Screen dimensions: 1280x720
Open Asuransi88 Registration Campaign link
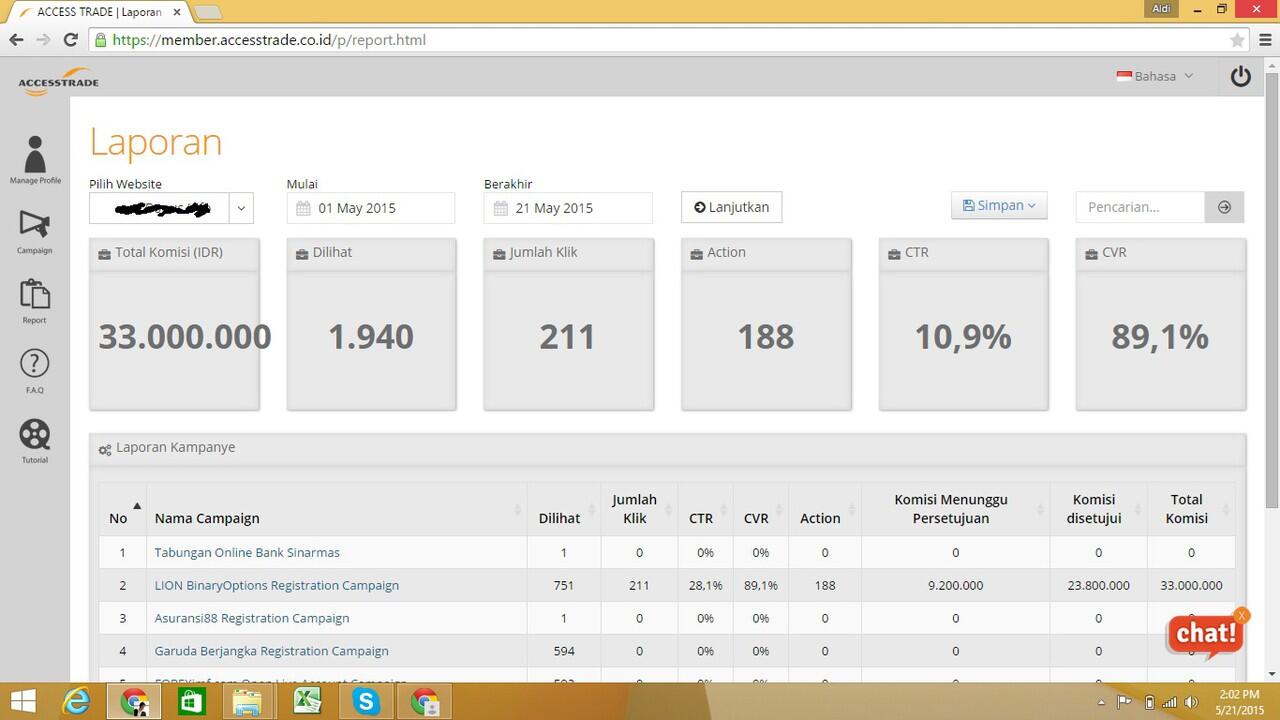pos(252,618)
